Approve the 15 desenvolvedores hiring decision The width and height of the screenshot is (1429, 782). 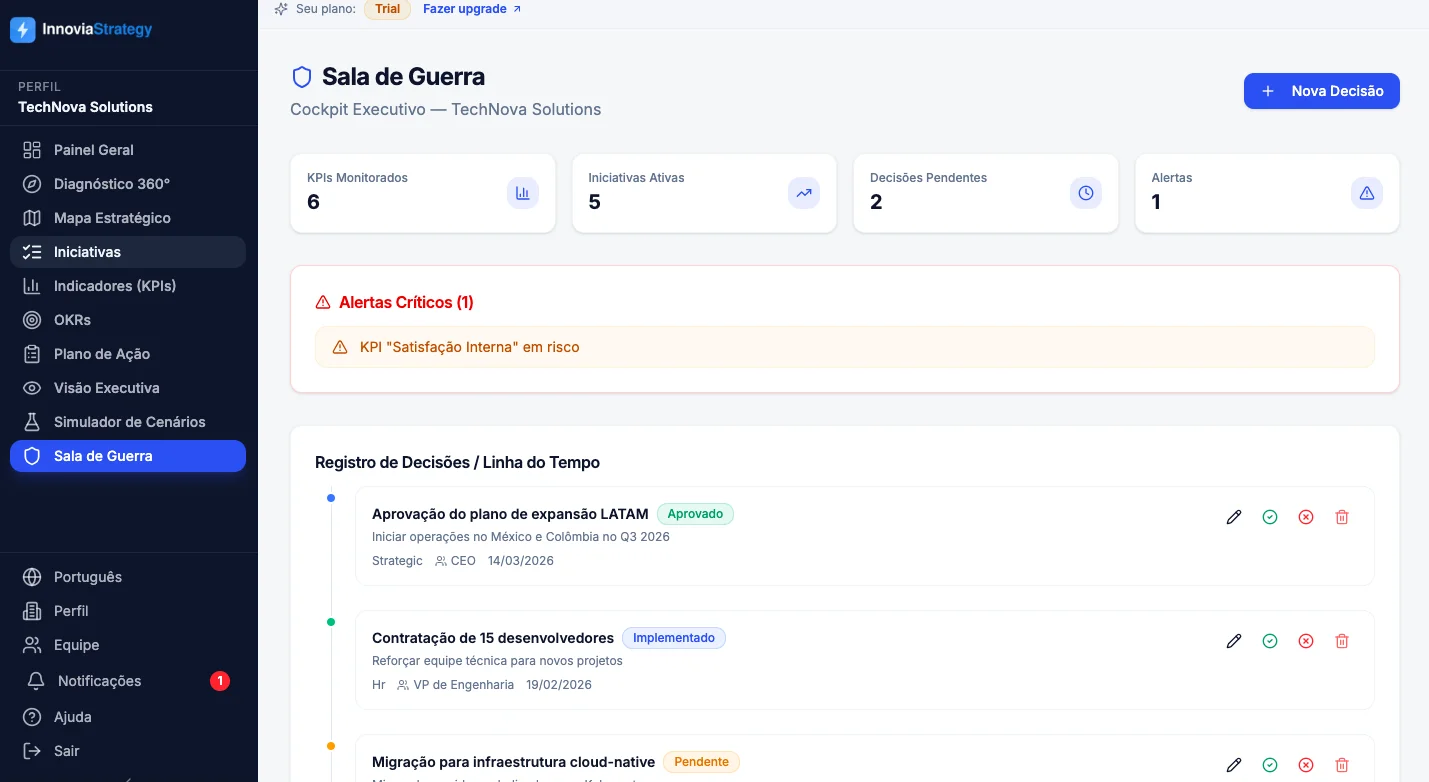tap(1270, 641)
